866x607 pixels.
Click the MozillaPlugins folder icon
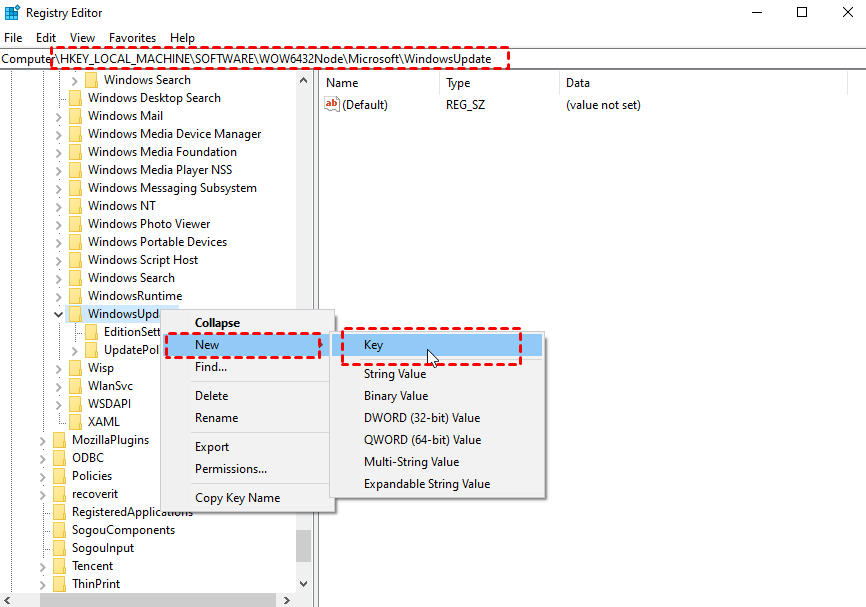pyautogui.click(x=59, y=440)
